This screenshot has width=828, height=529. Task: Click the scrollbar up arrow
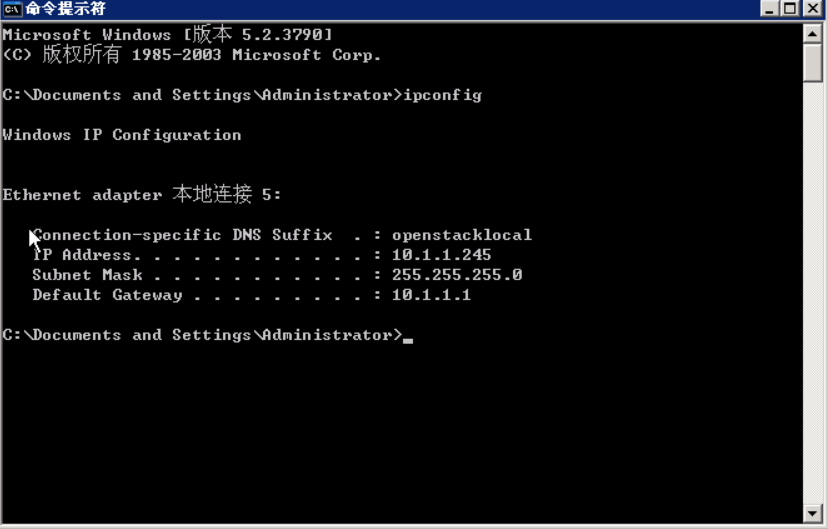pos(812,35)
